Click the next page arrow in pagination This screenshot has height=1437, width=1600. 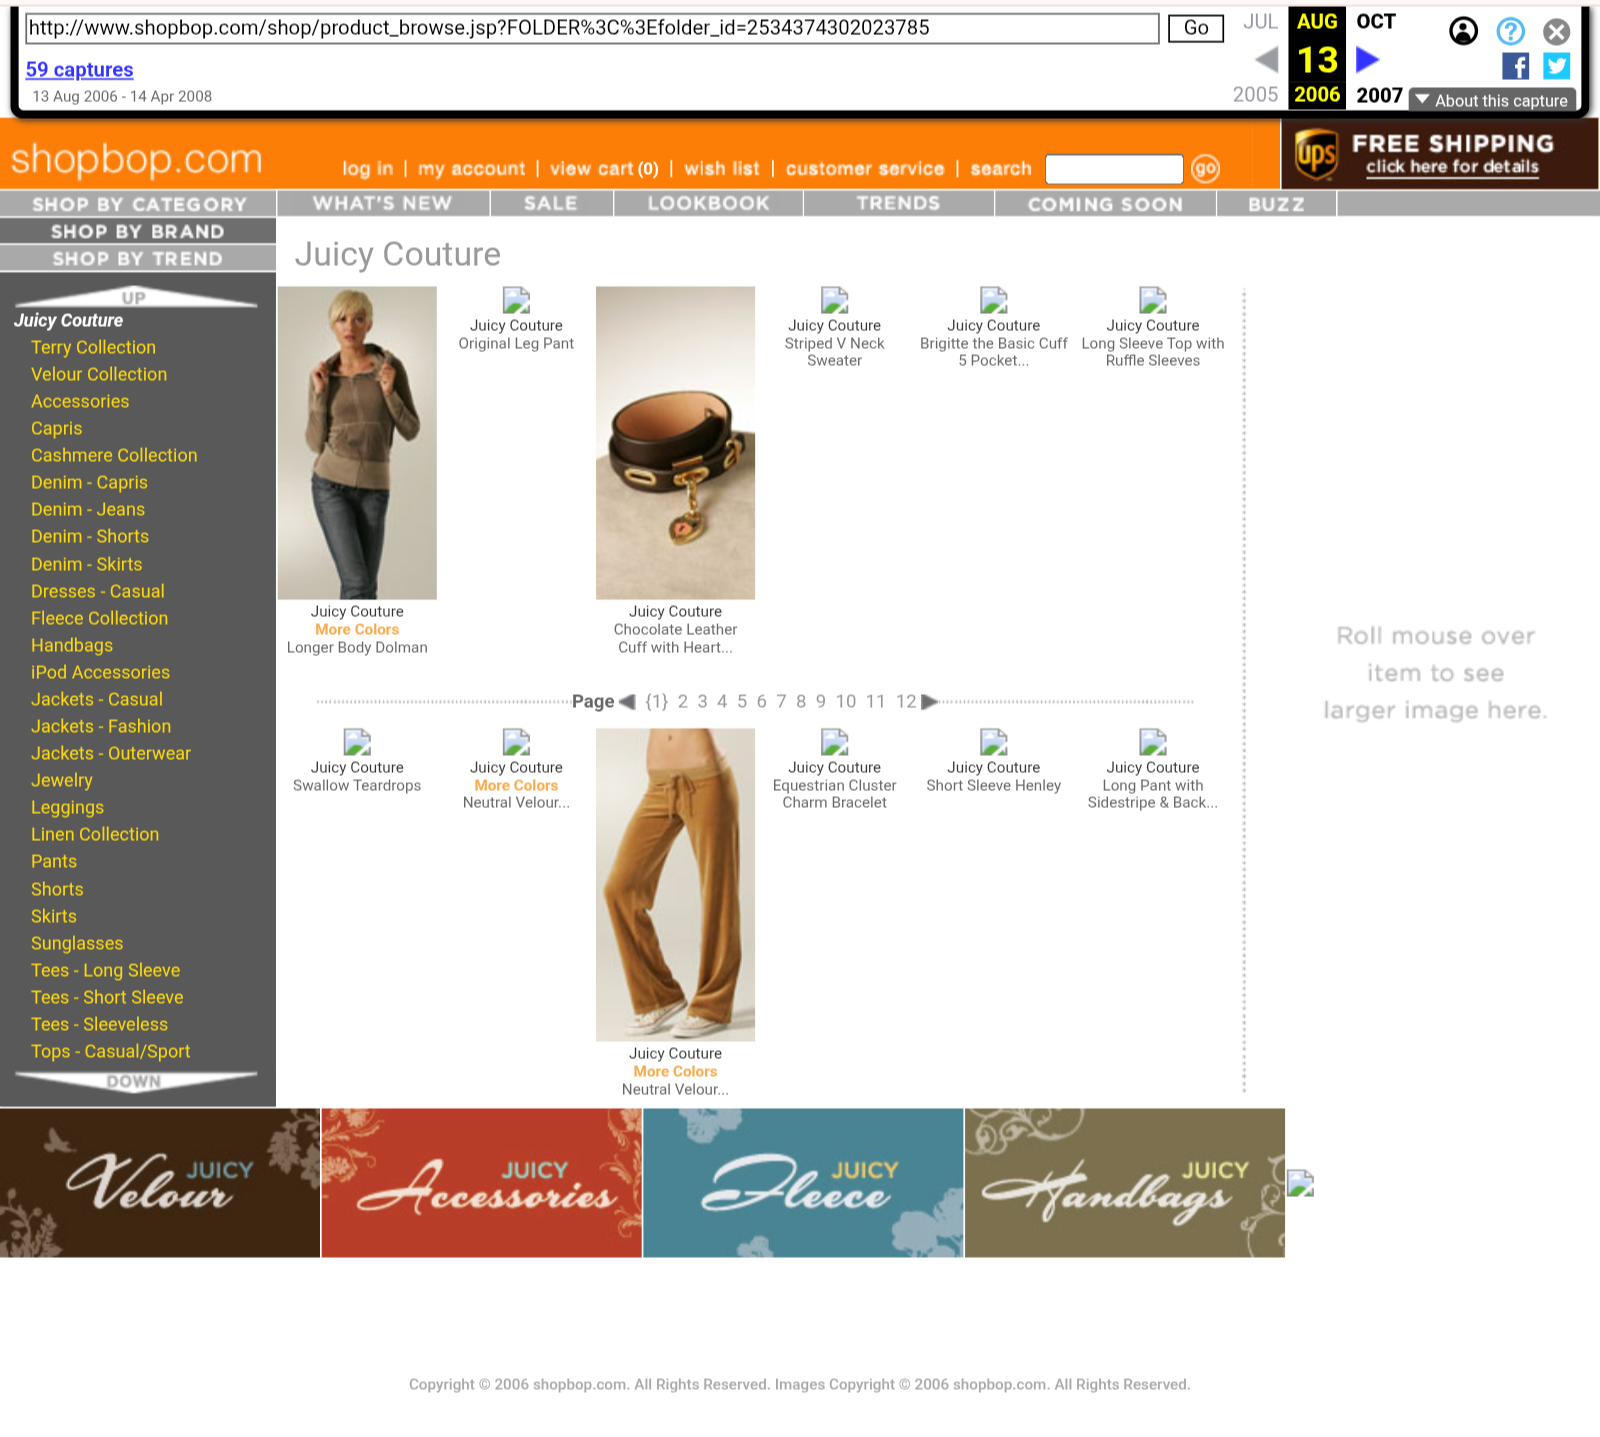[x=929, y=702]
